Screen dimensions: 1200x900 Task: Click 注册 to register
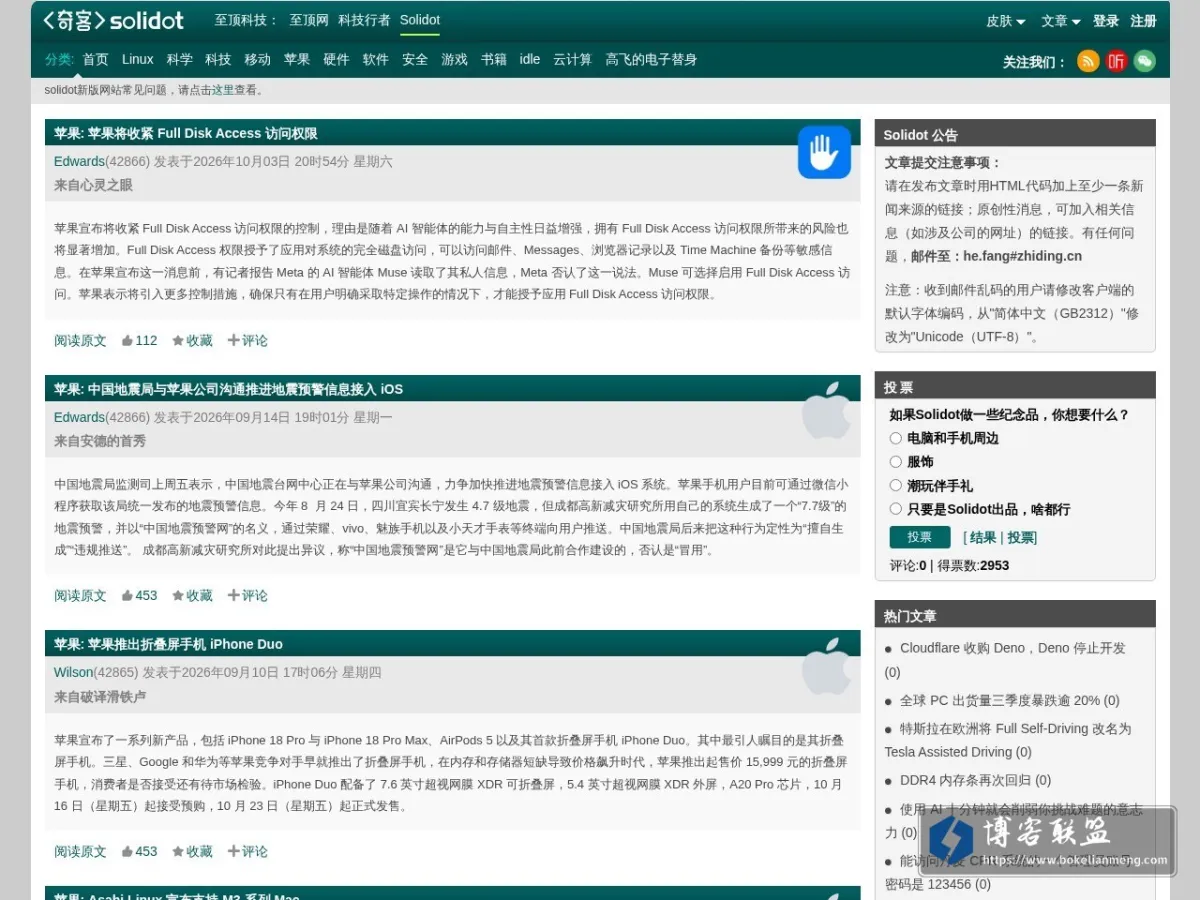coord(1144,21)
